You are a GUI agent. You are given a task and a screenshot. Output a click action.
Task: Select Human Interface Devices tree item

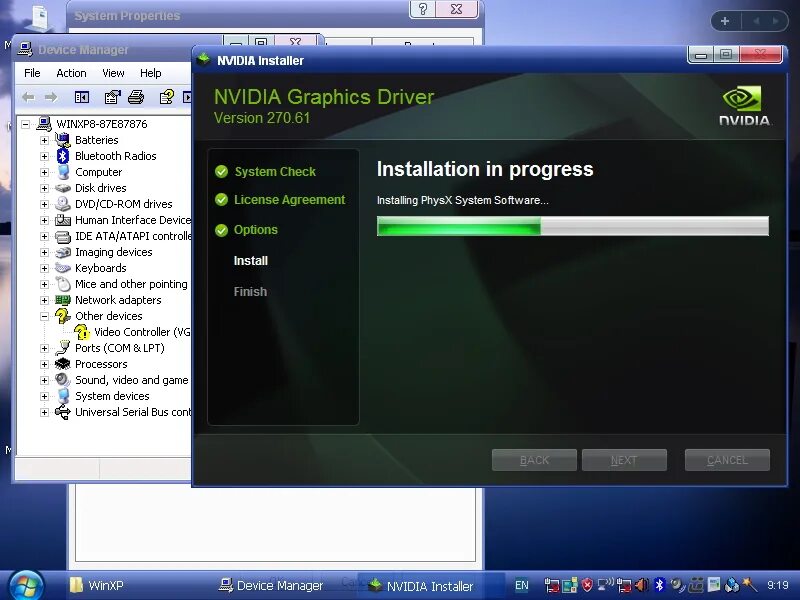(133, 220)
